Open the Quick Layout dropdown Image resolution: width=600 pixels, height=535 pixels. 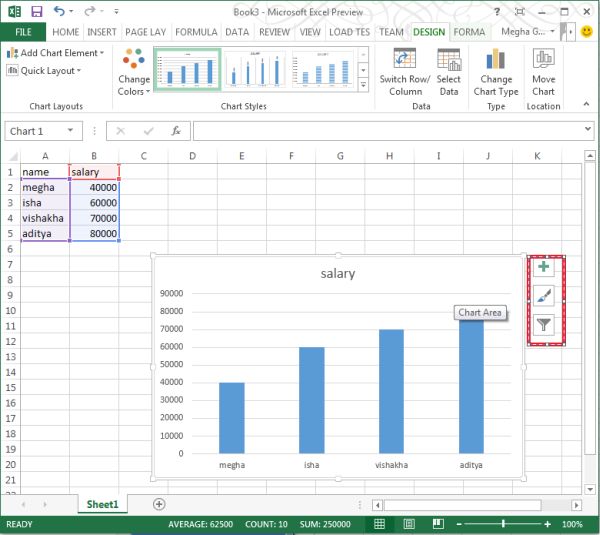tap(48, 71)
